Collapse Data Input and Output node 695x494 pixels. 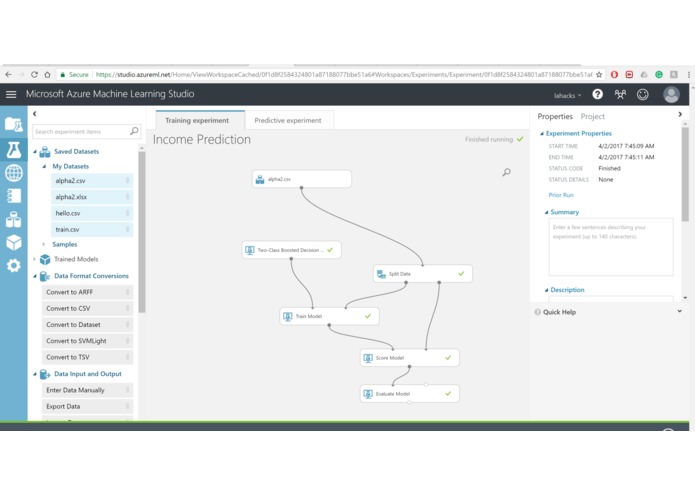[x=35, y=374]
